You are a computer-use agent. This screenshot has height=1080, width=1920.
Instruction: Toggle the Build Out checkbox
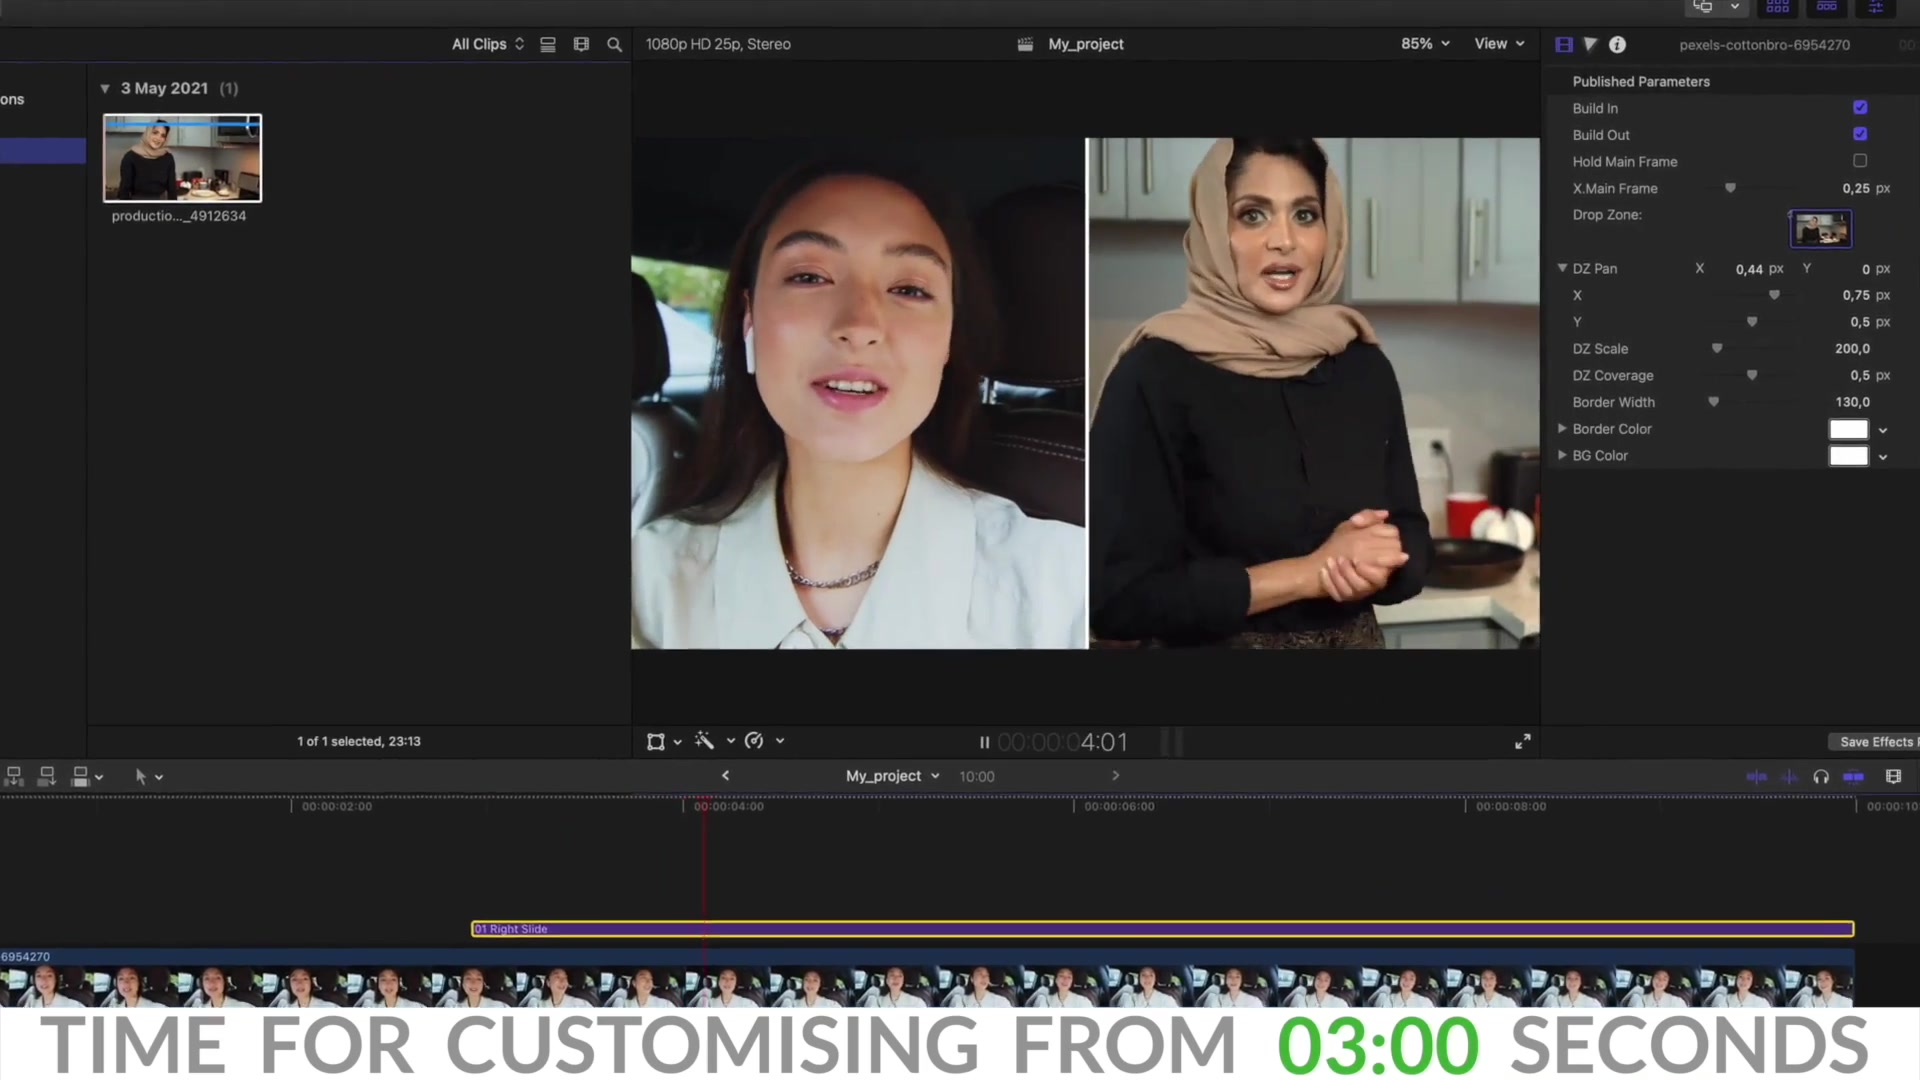pos(1862,135)
